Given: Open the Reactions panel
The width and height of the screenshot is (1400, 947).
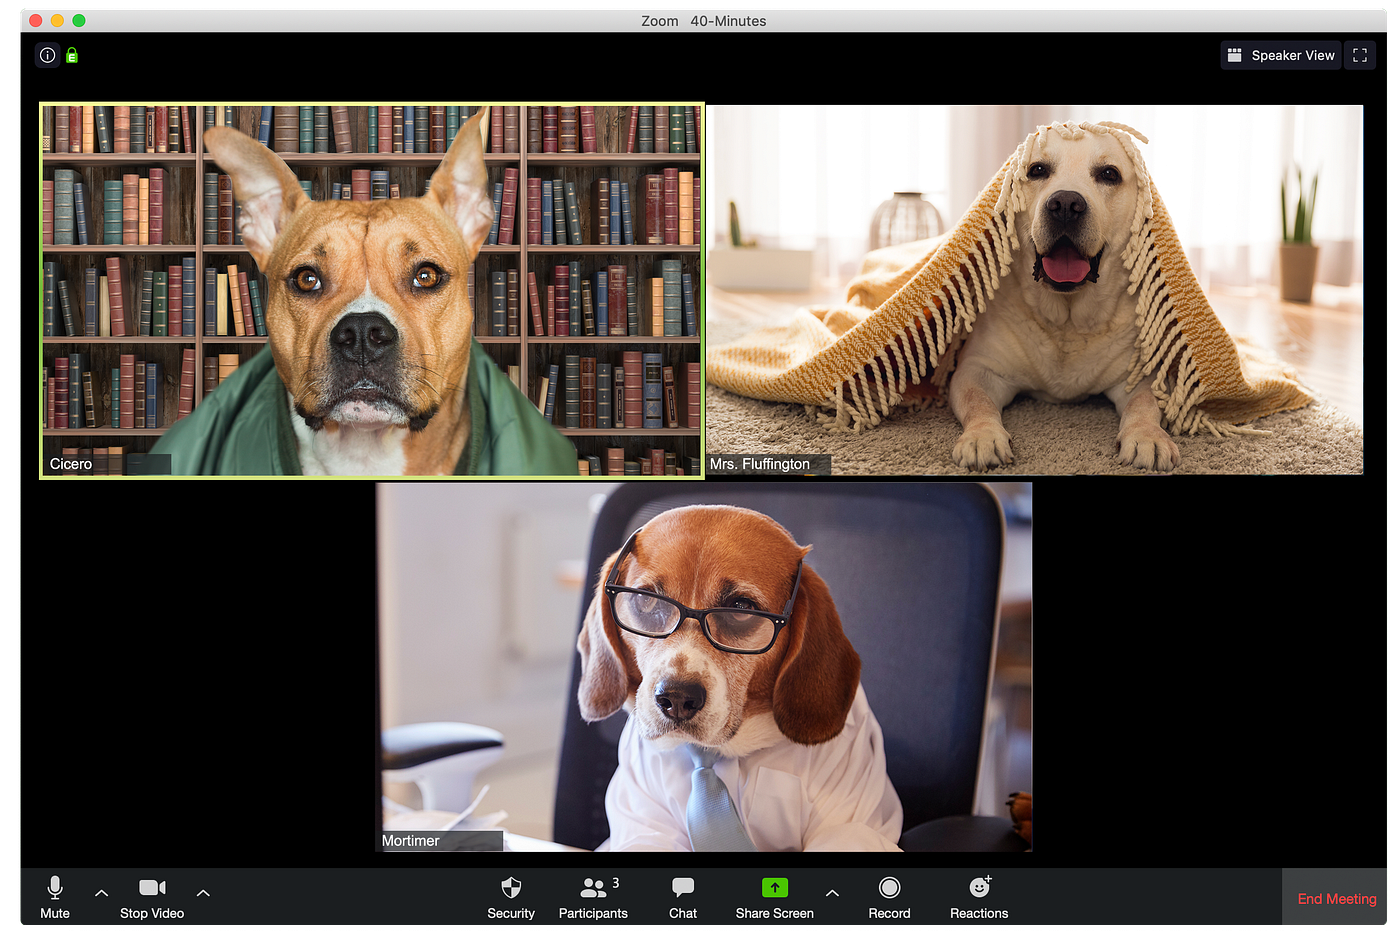Looking at the screenshot, I should [x=978, y=897].
